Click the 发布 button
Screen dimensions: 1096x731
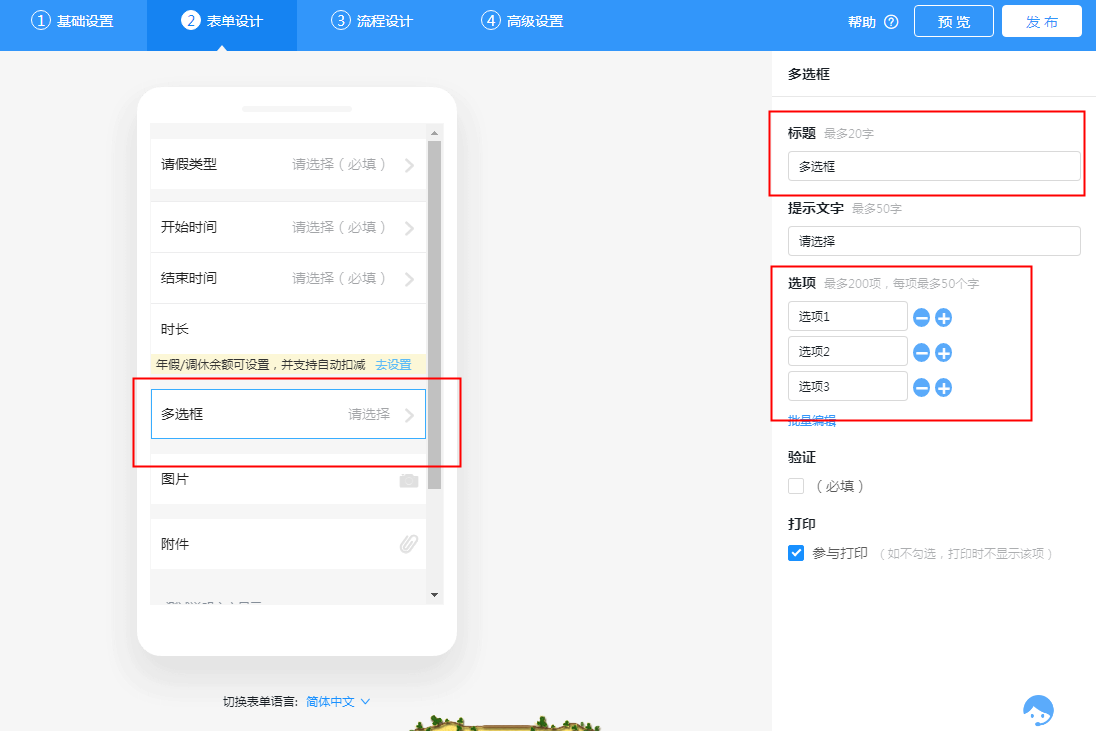tap(1041, 20)
